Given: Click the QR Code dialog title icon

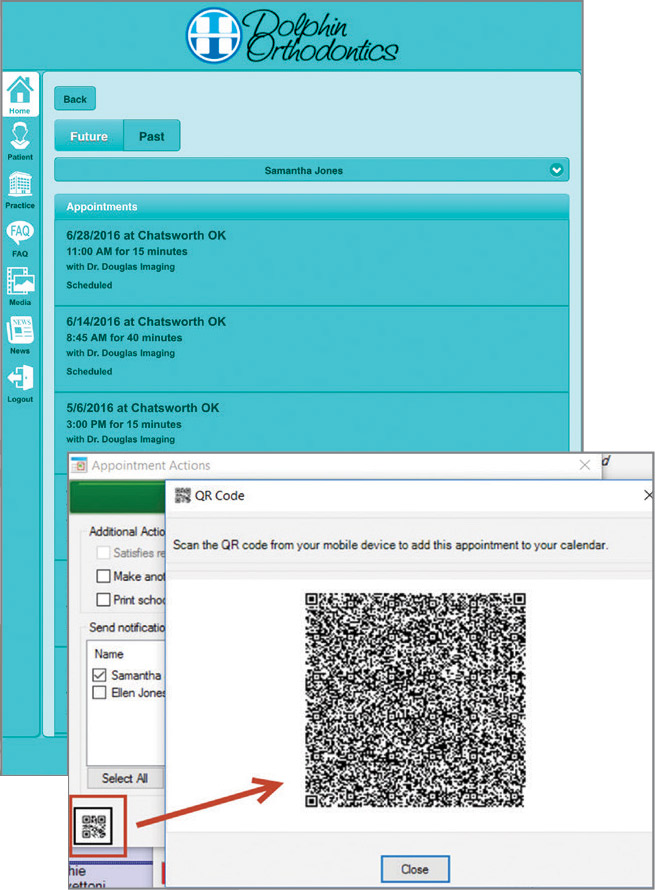Looking at the screenshot, I should [182, 496].
